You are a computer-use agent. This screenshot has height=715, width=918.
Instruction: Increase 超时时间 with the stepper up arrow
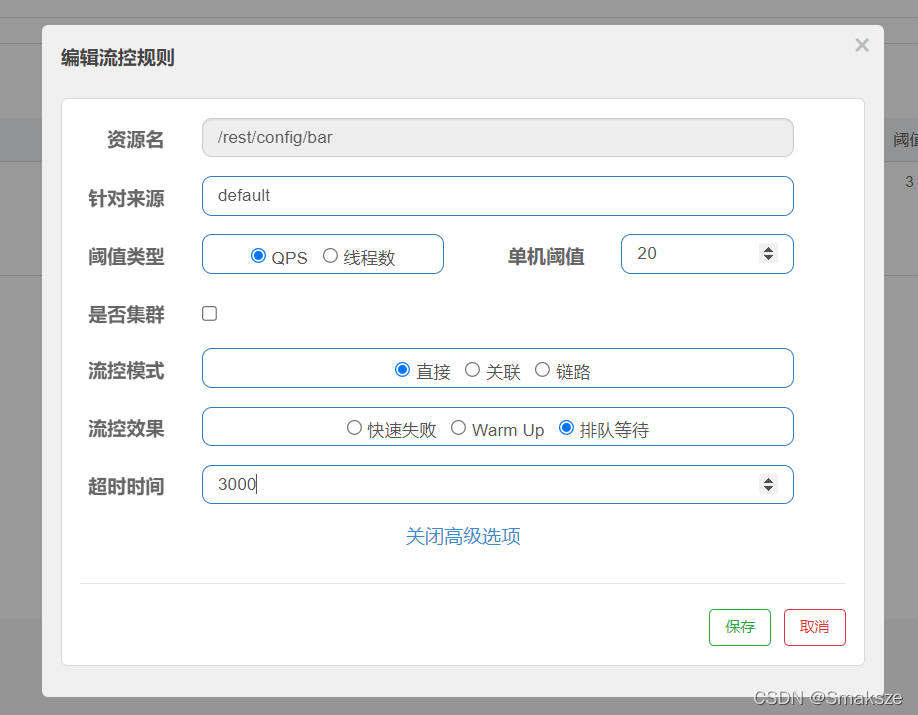coord(769,479)
